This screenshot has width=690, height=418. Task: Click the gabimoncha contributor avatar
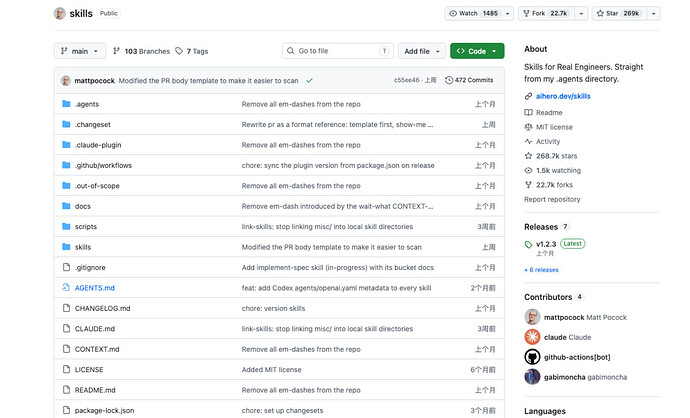tap(532, 377)
